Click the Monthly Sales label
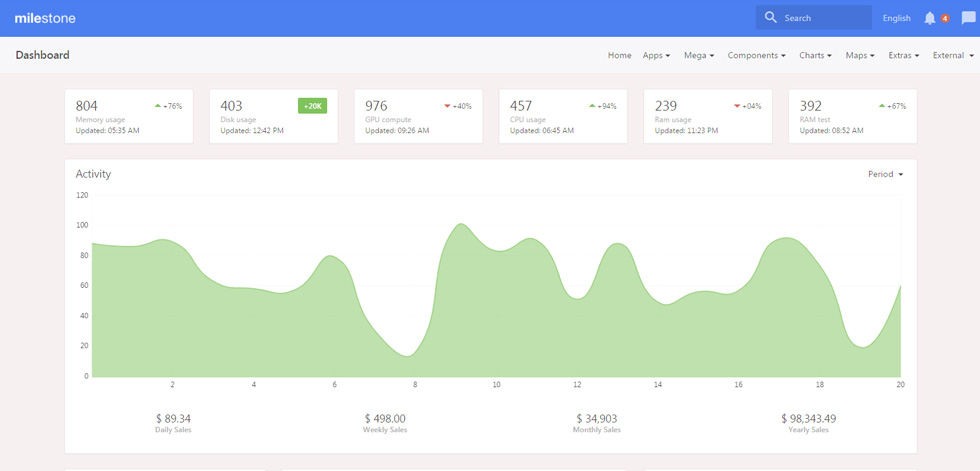 pos(597,430)
